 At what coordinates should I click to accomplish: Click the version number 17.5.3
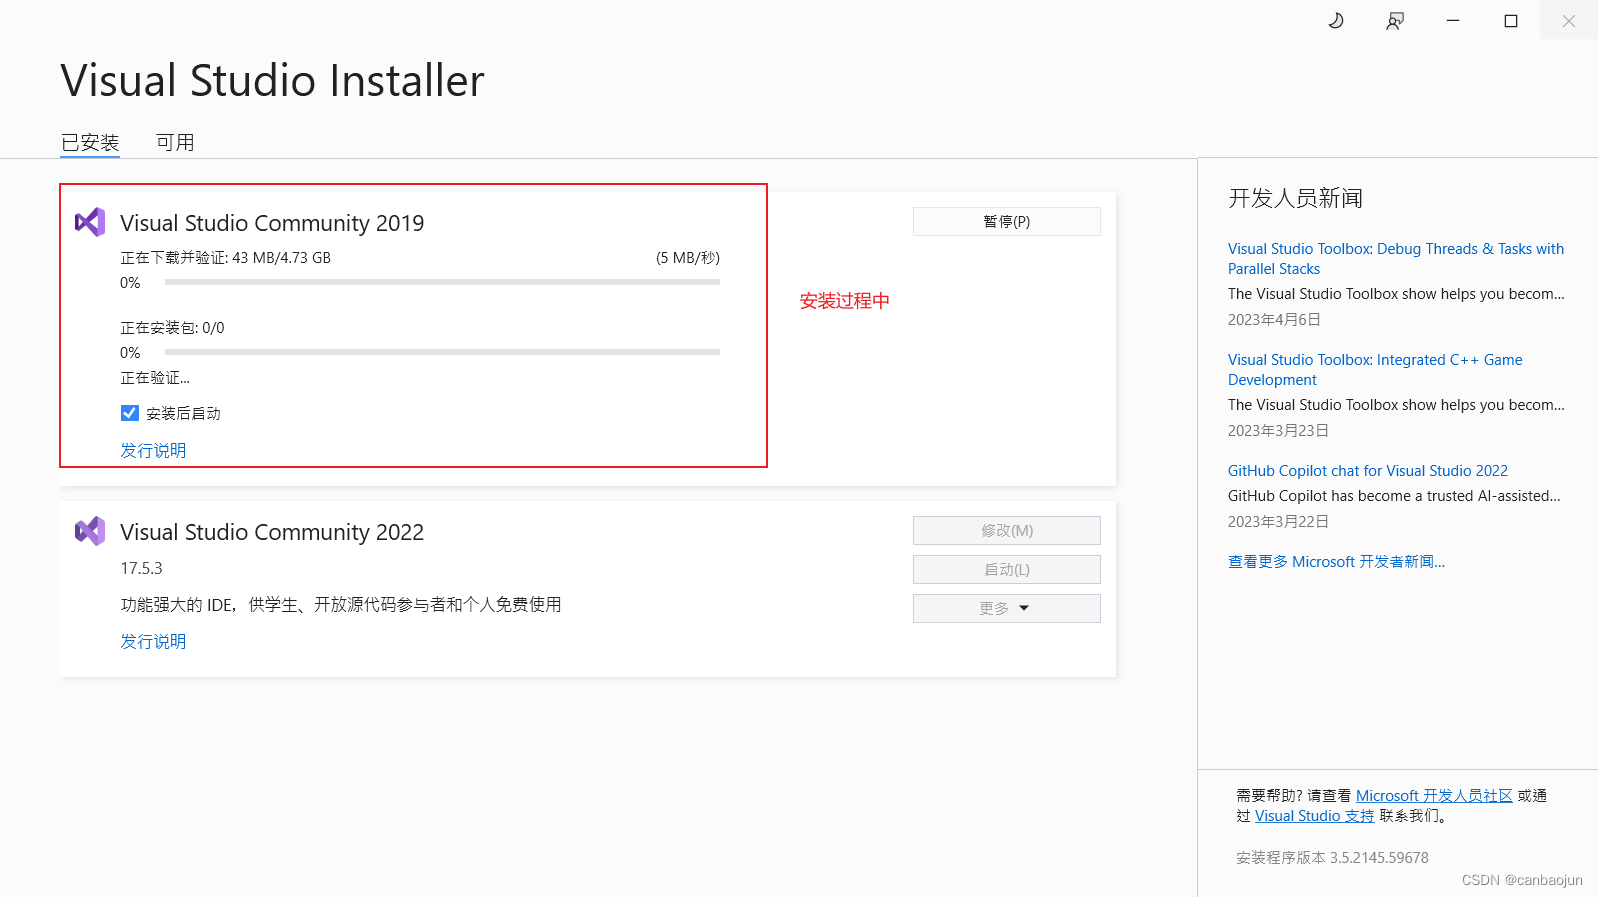[141, 568]
